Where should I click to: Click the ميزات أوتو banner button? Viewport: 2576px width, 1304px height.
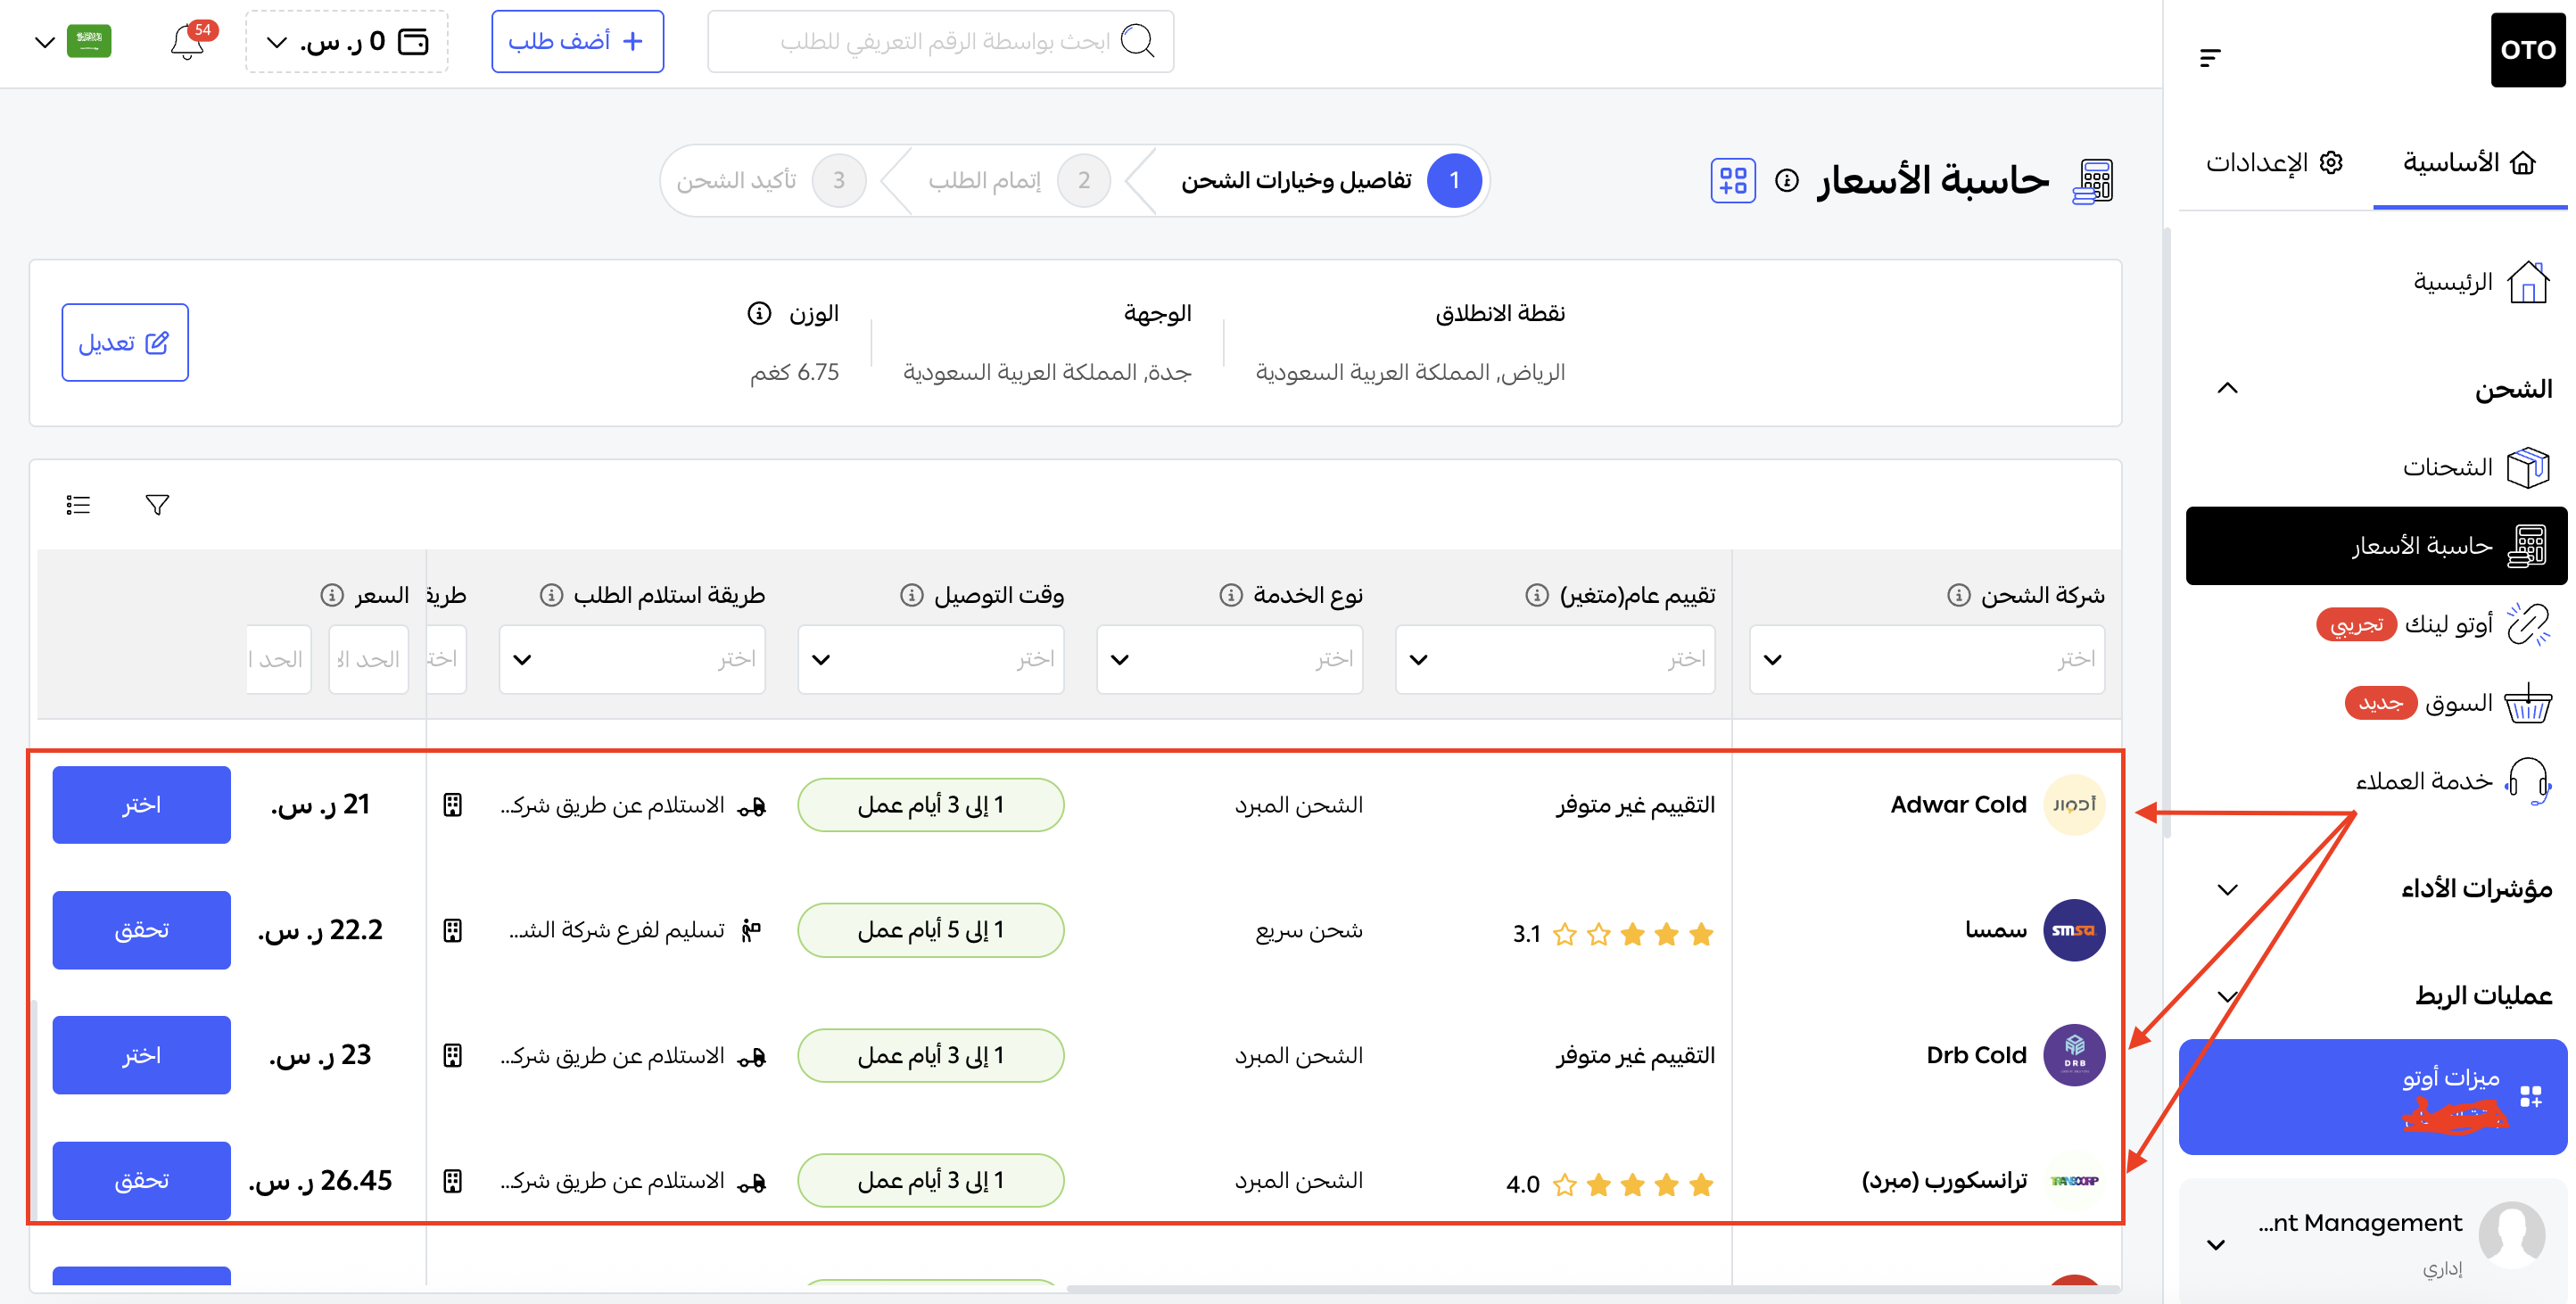click(2372, 1097)
